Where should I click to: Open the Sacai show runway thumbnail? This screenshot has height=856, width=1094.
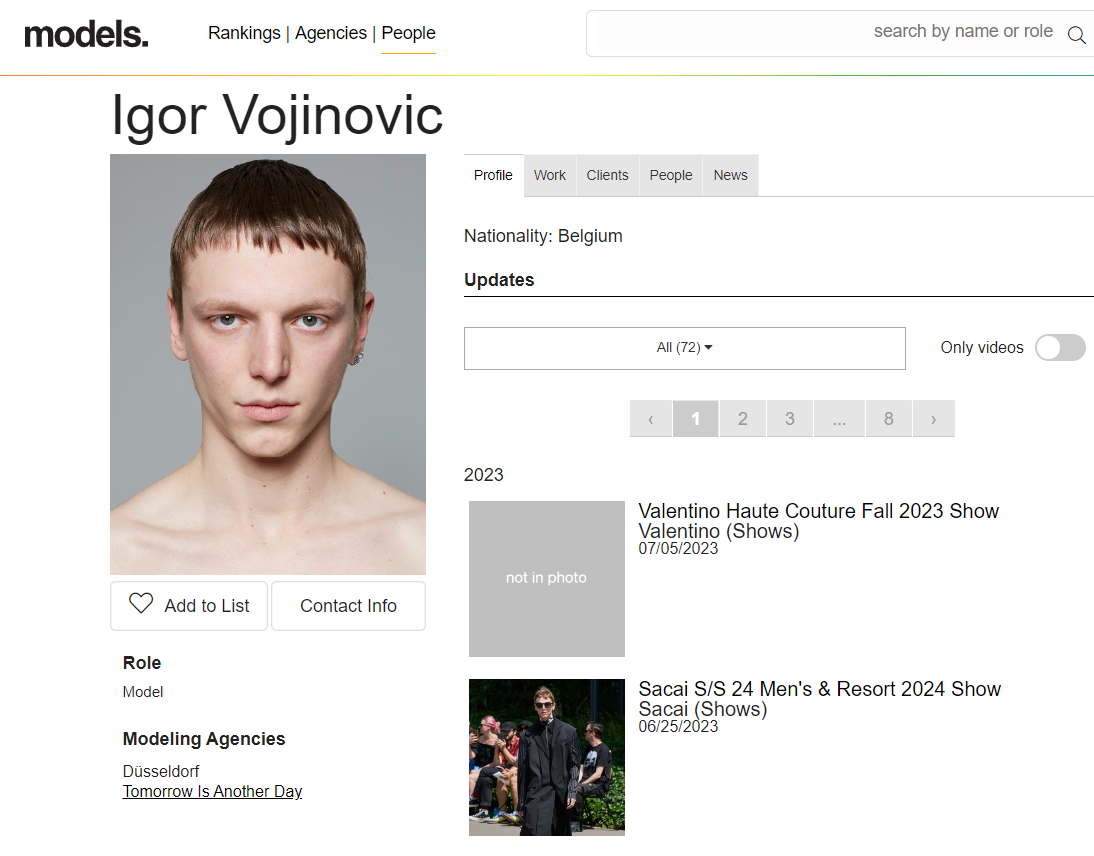(547, 757)
